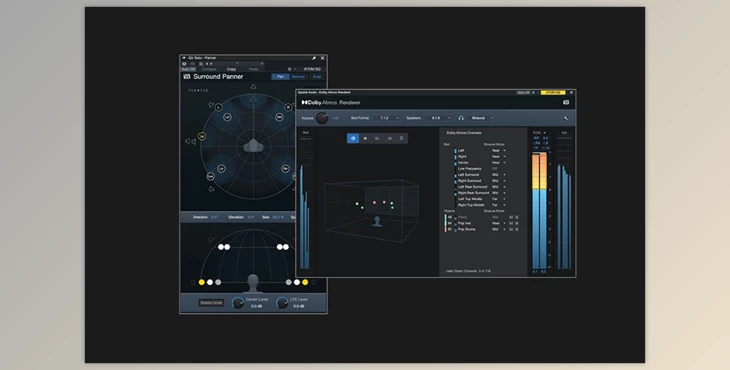Switch to the Balance mode tab
The height and width of the screenshot is (370, 730).
[298, 77]
